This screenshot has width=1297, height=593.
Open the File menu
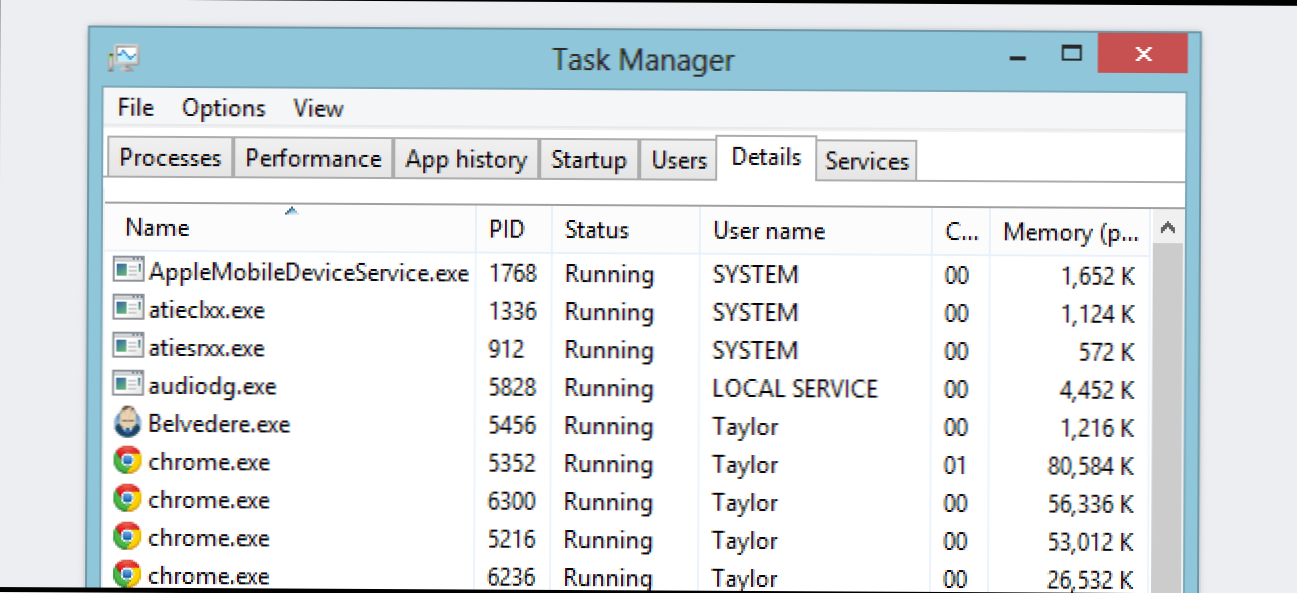(135, 108)
